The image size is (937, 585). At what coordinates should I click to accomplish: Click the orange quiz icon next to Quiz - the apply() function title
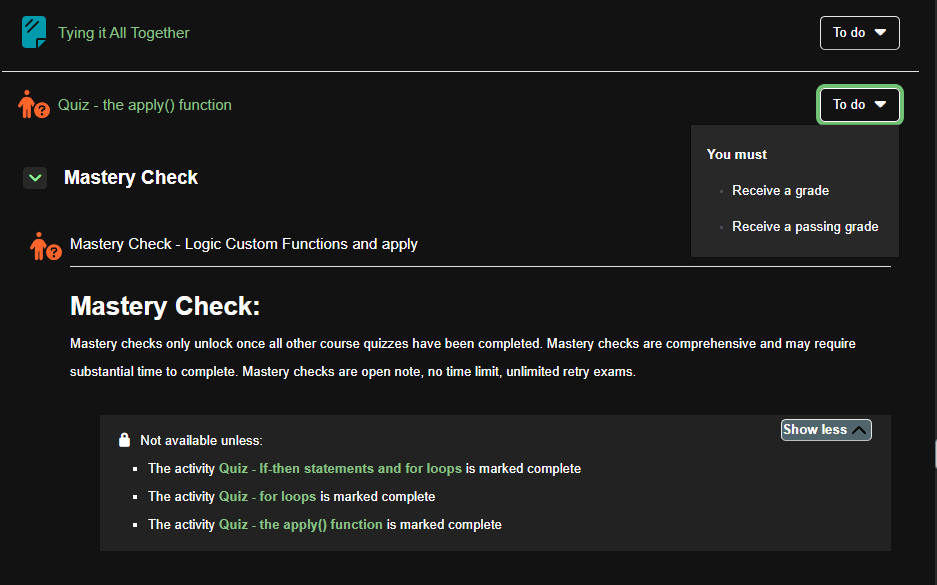click(x=34, y=105)
